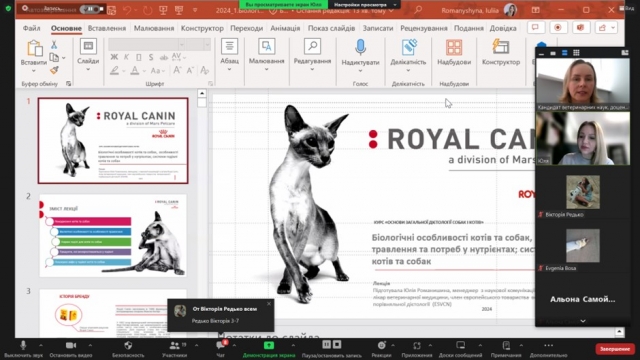Expand more participants chevron in video panel
640x360 pixels.
(x=583, y=321)
